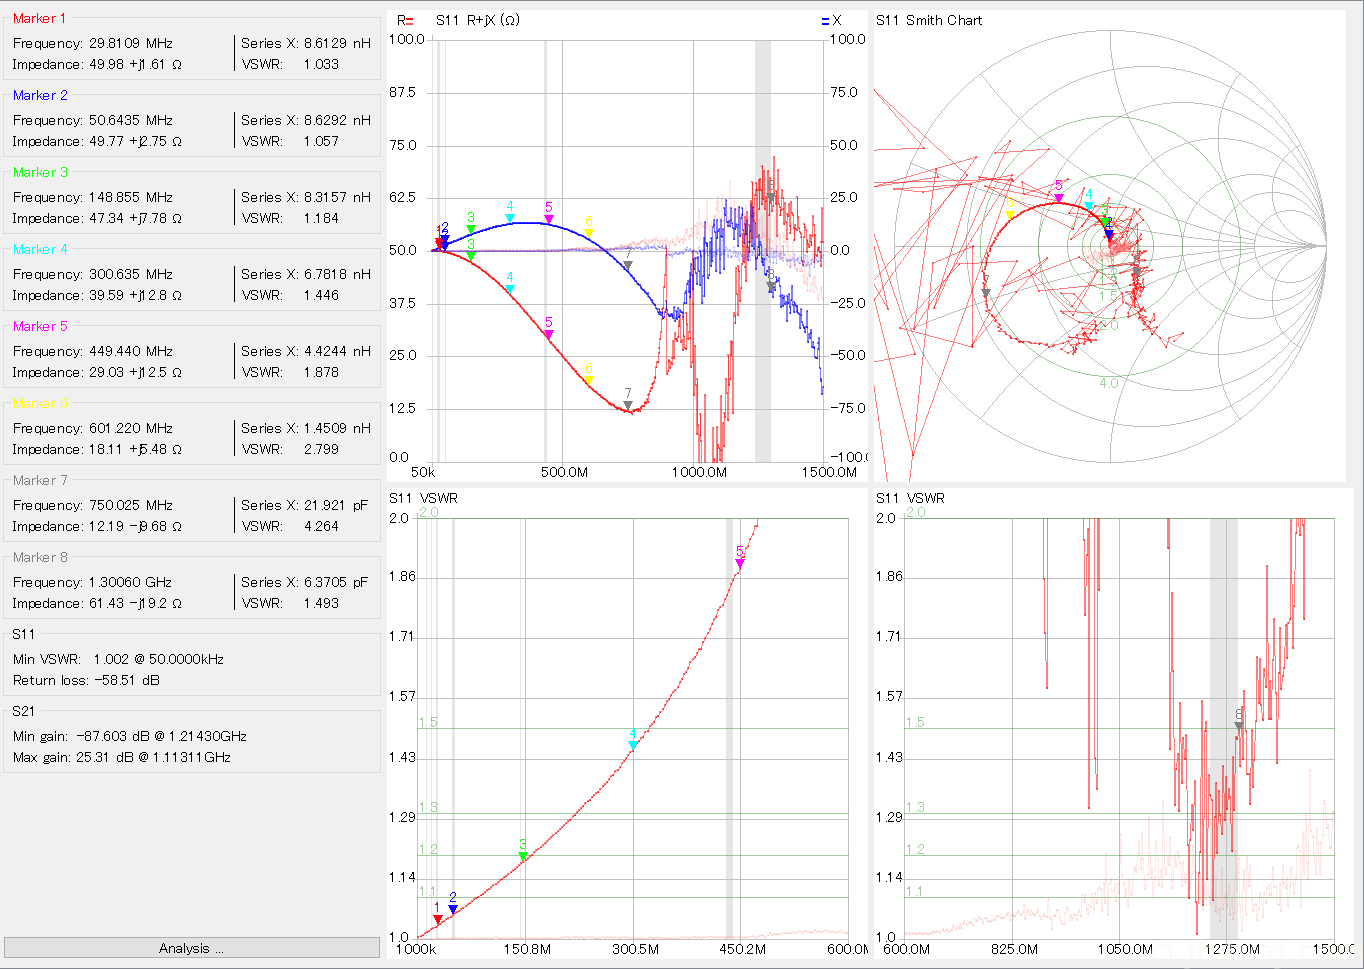Screen dimensions: 1364x969
Task: Click marker 8 on right VSWR plot
Action: click(x=1239, y=726)
